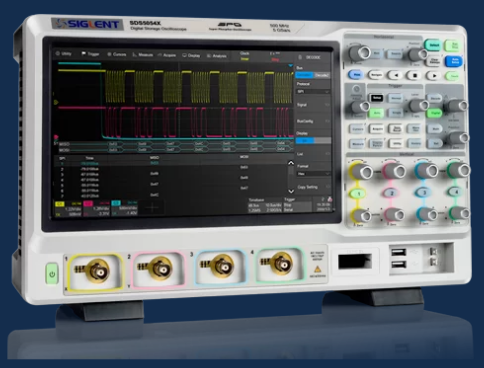The height and width of the screenshot is (368, 484).
Task: Hit the teal Default button
Action: [x=433, y=45]
